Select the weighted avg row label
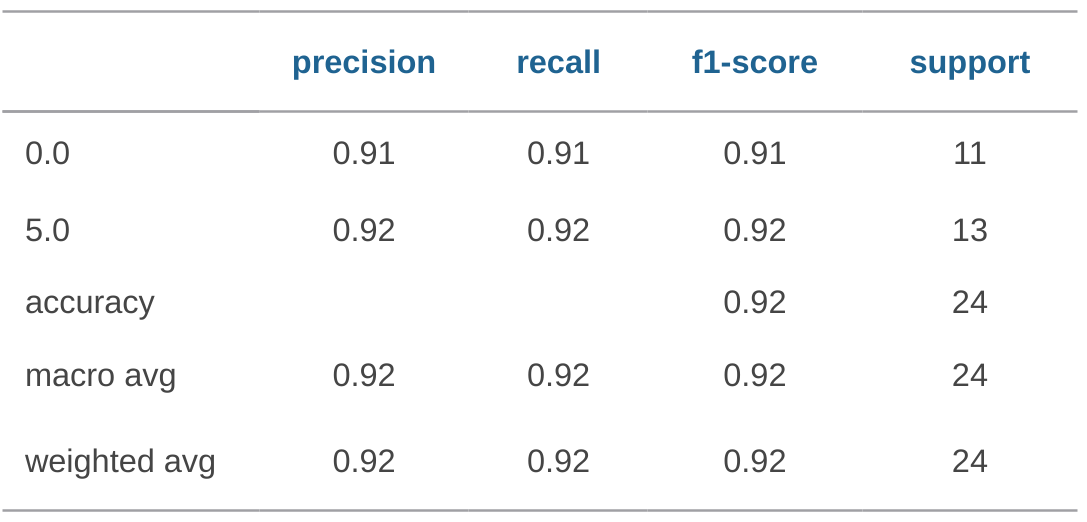The width and height of the screenshot is (1087, 522). pyautogui.click(x=120, y=461)
